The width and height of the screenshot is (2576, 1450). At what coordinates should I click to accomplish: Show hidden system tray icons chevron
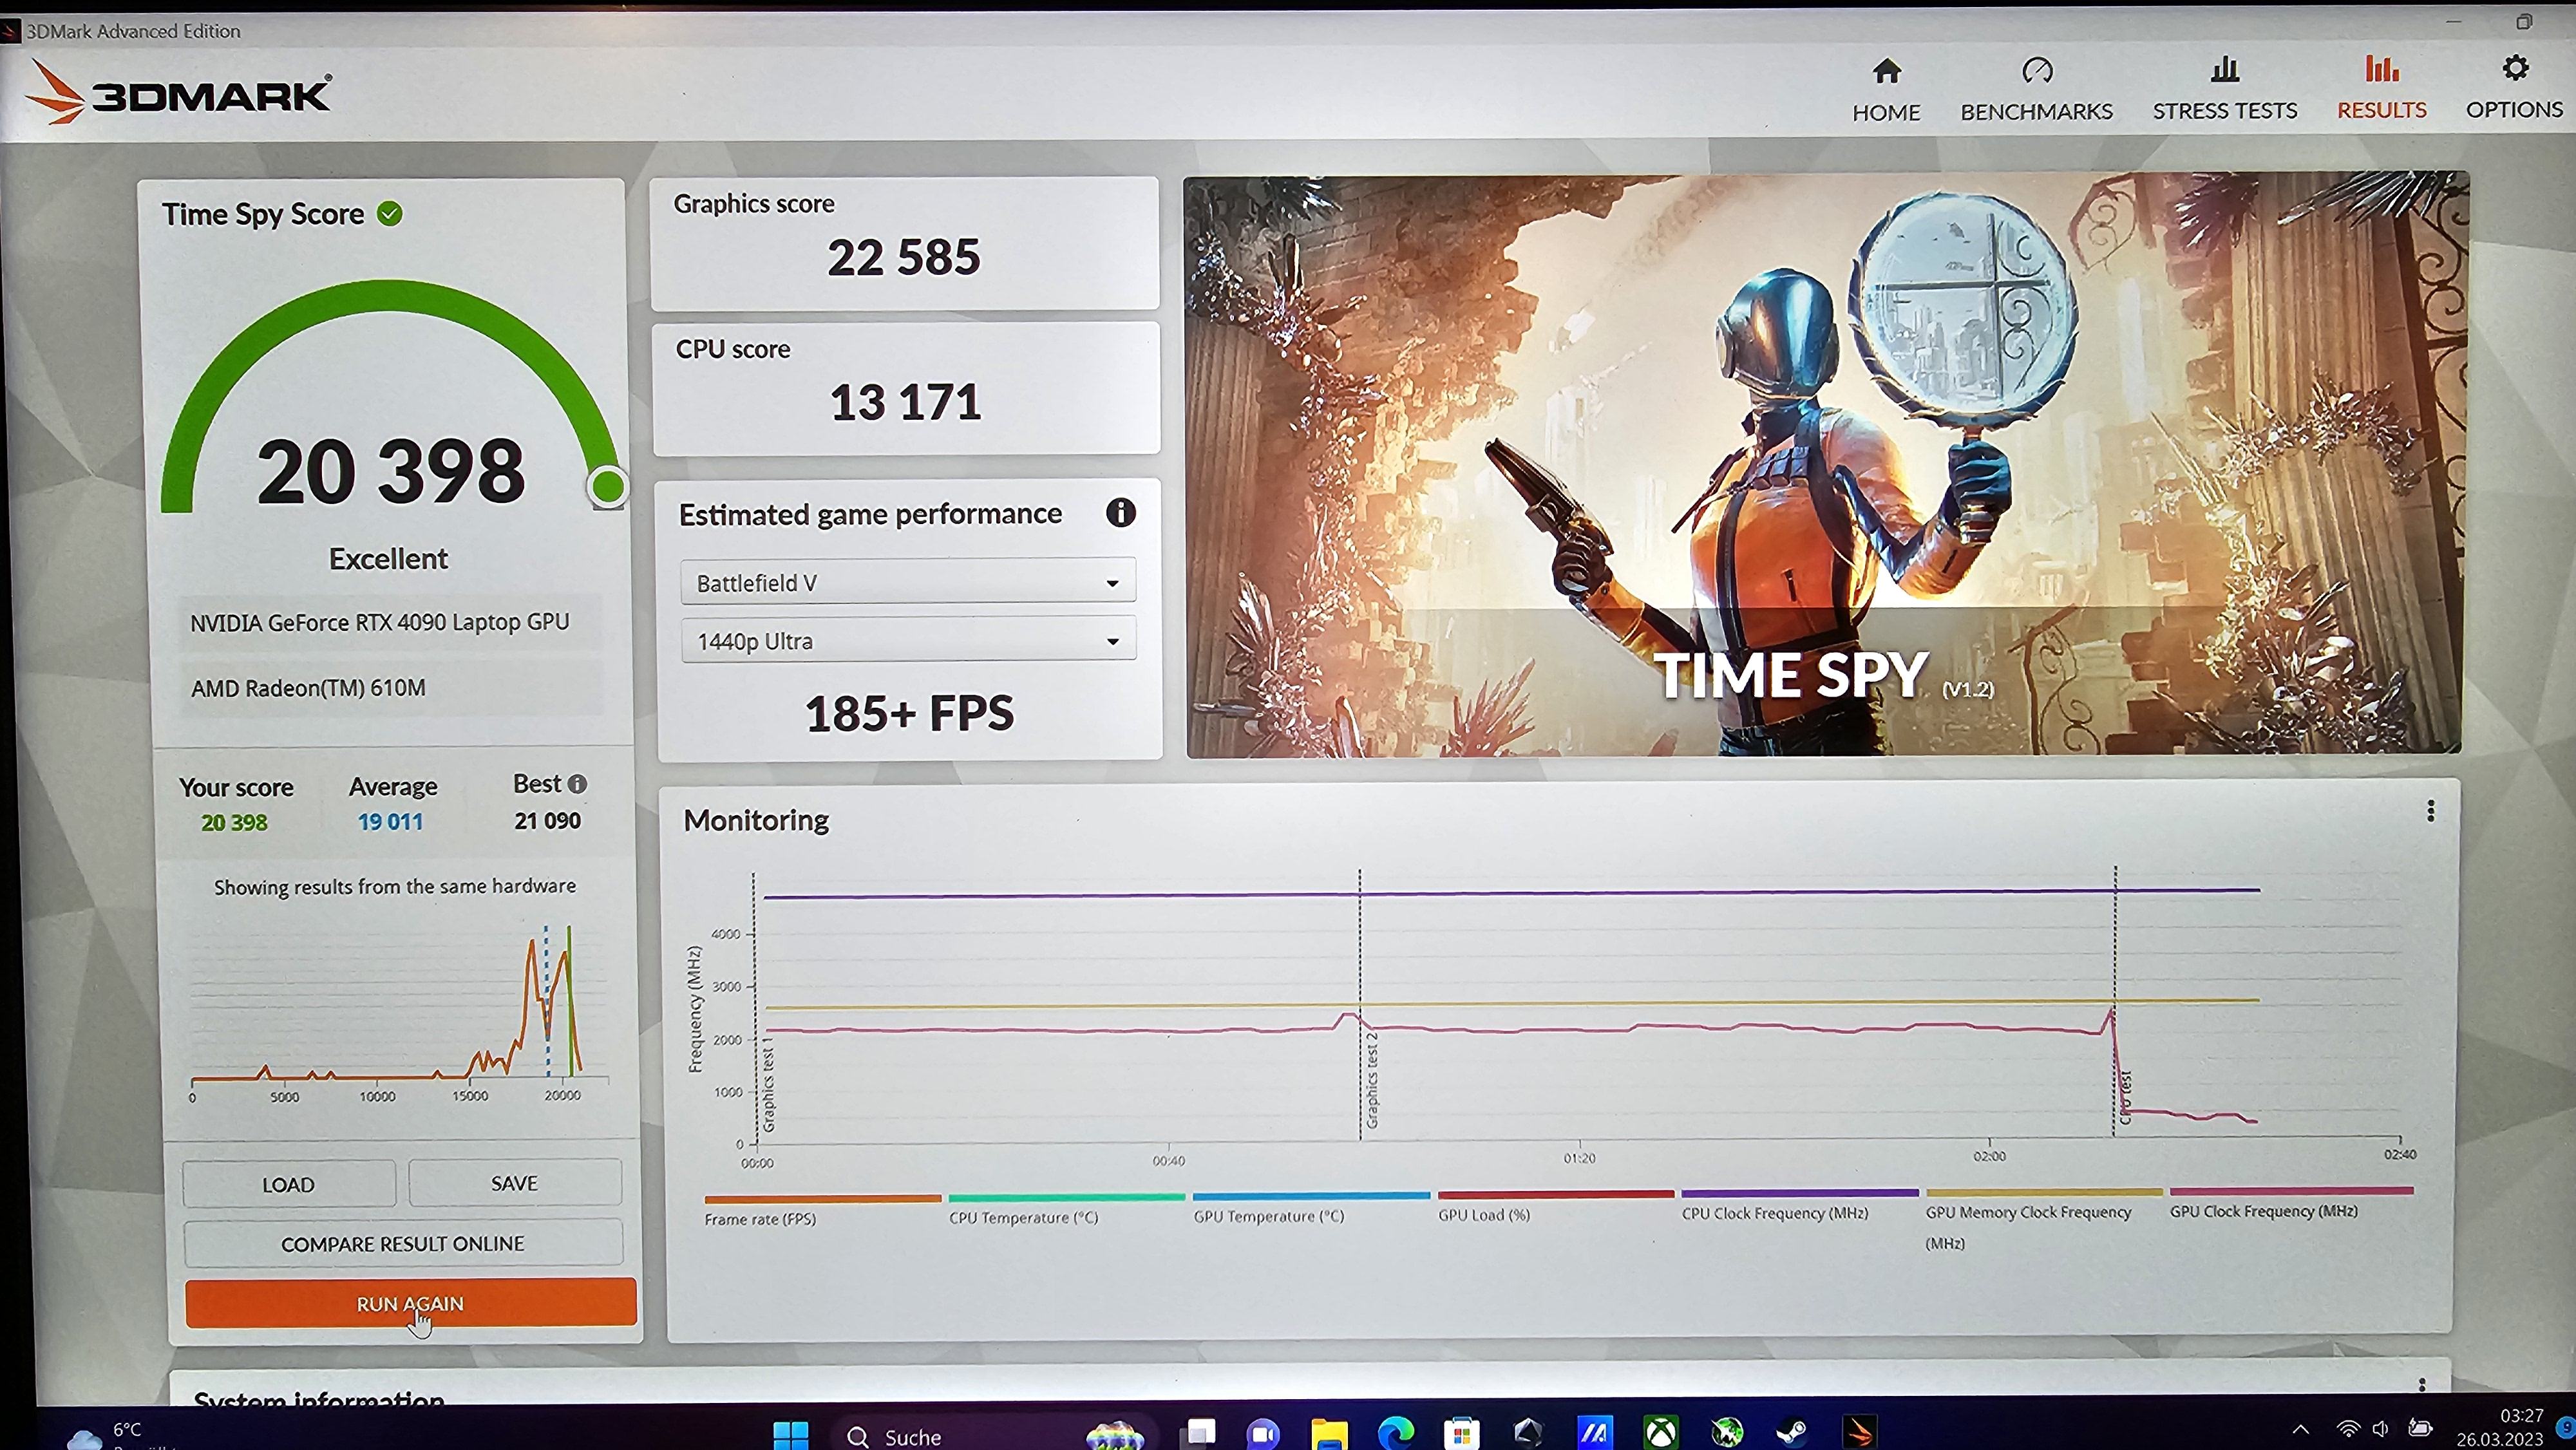point(2300,1429)
